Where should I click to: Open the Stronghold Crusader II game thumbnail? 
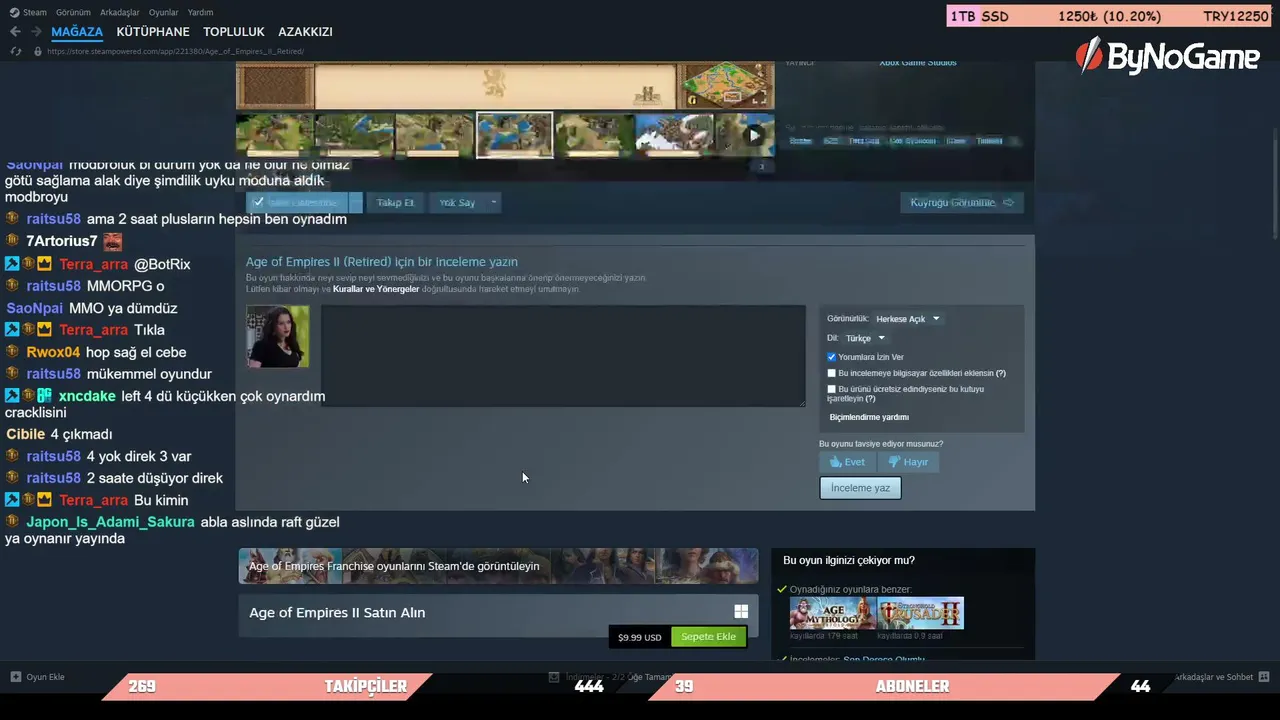click(920, 613)
